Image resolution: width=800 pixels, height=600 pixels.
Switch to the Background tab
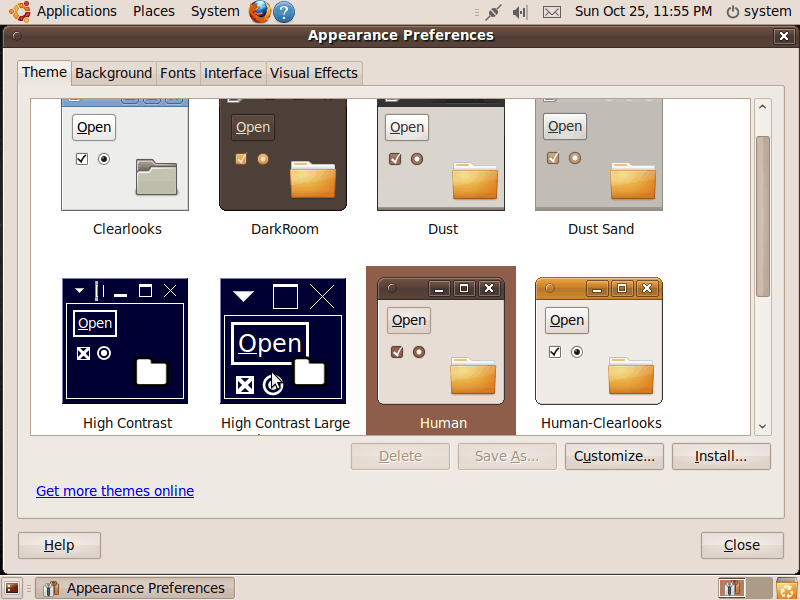point(114,73)
